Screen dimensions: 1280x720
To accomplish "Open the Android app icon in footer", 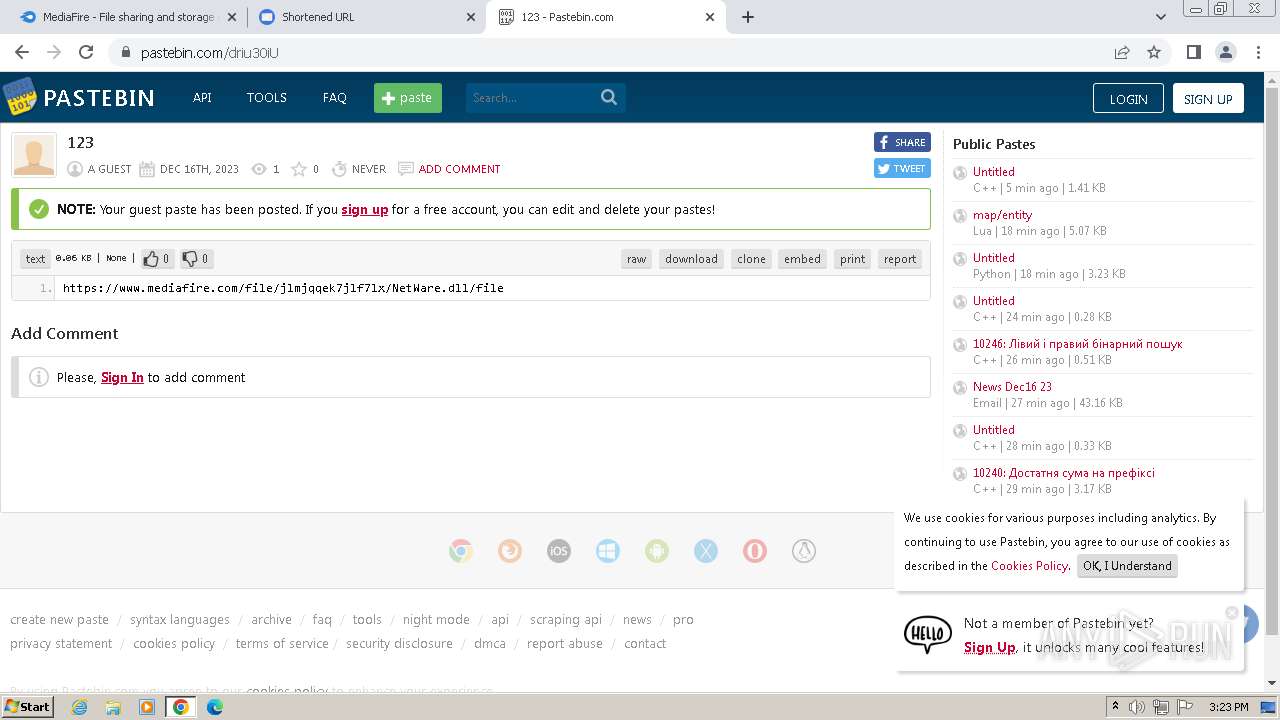I will [x=657, y=551].
